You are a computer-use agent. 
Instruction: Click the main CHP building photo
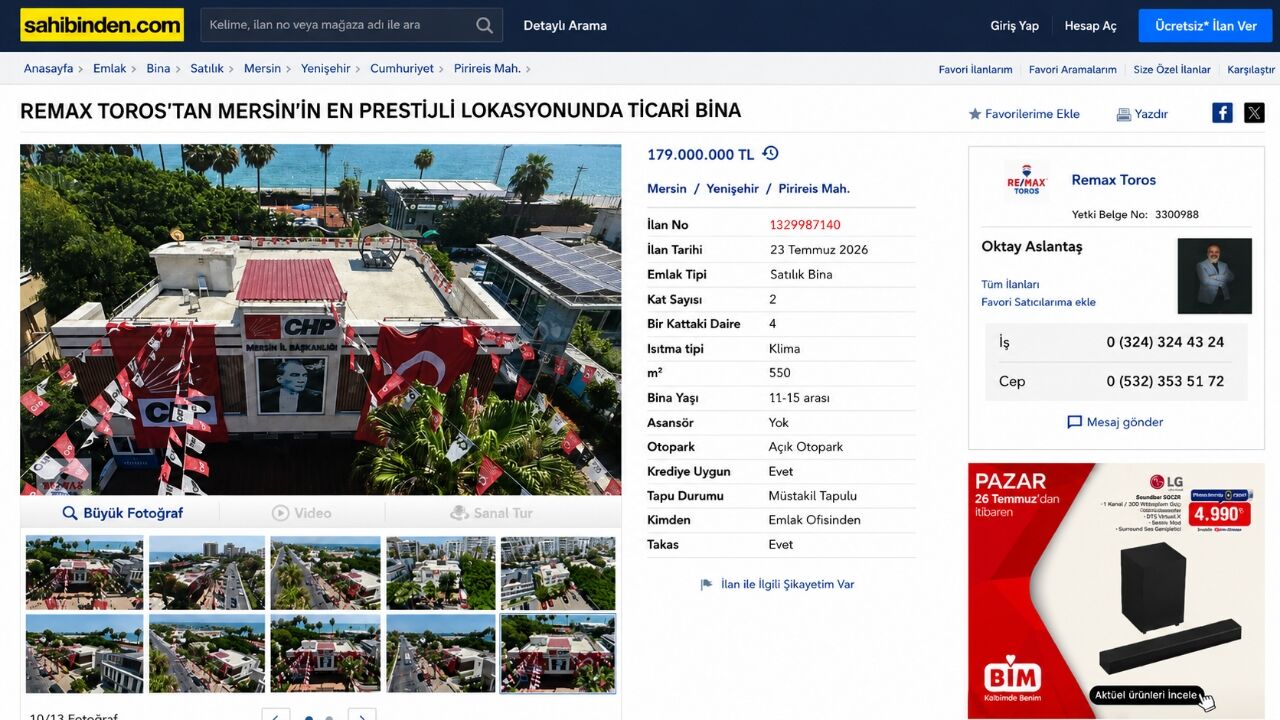point(320,320)
